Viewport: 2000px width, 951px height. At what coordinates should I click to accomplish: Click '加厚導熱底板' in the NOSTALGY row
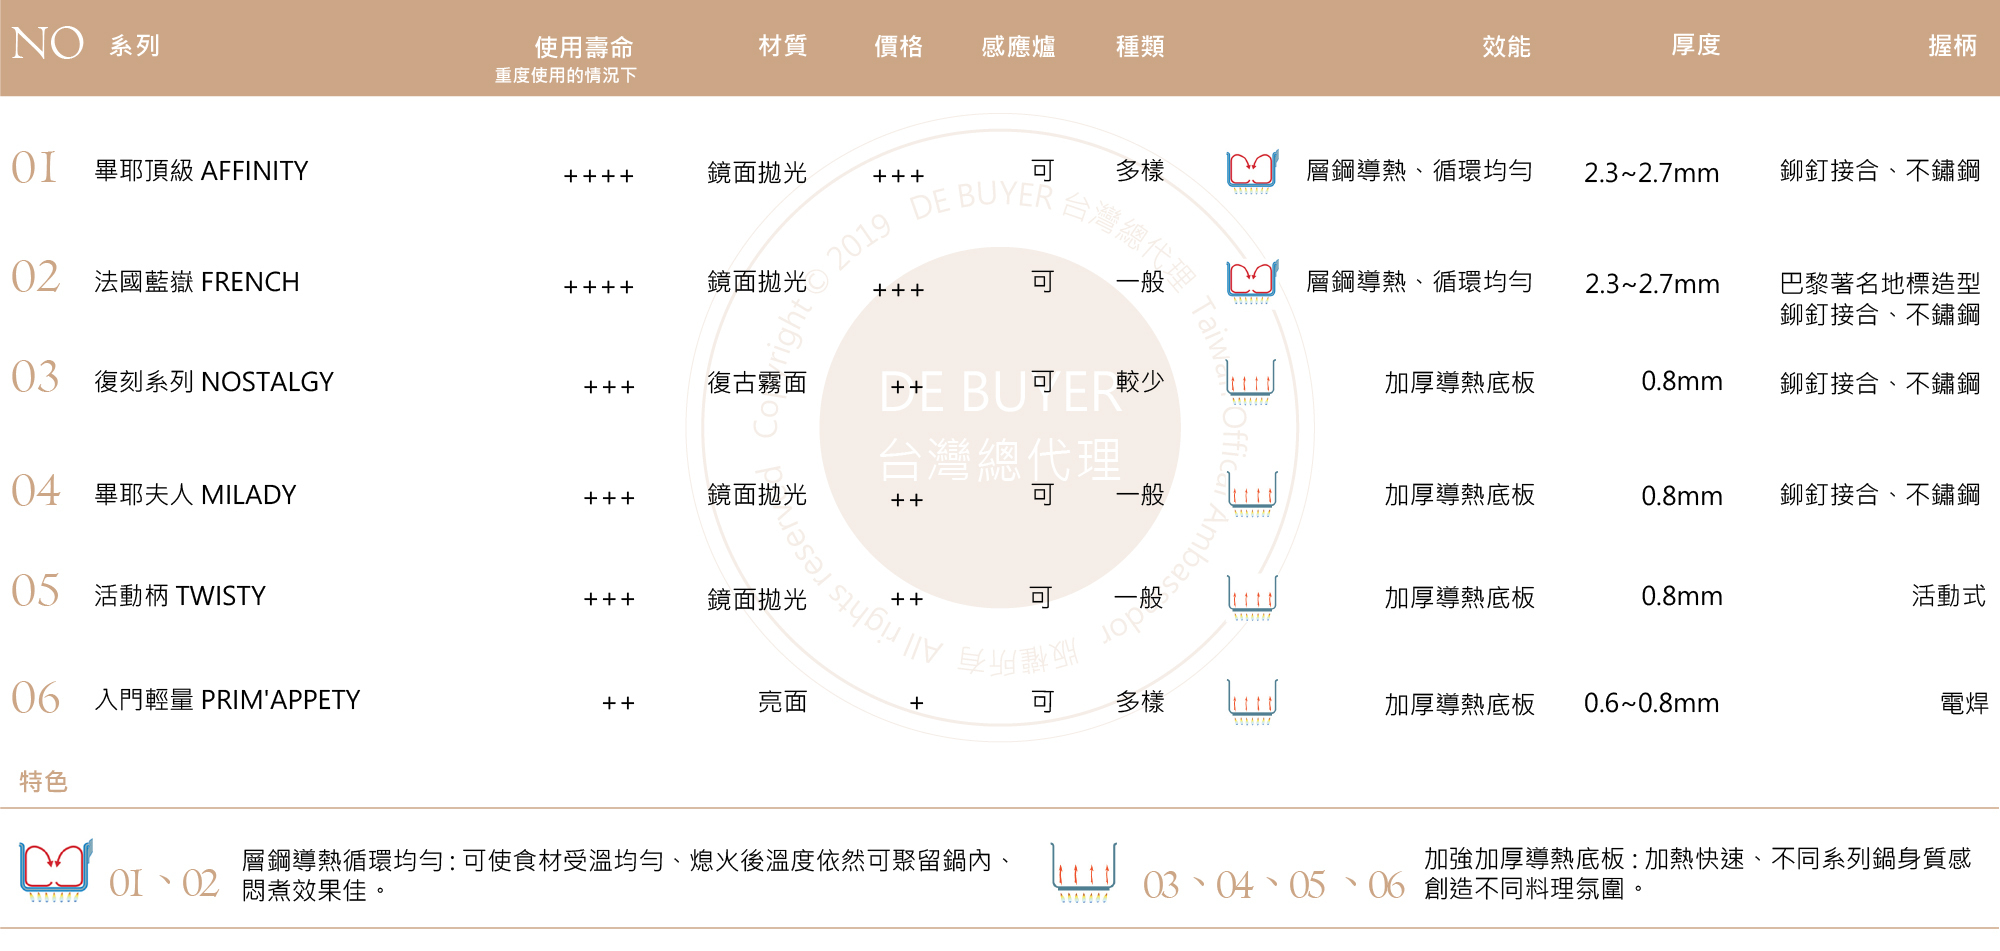click(x=1459, y=383)
